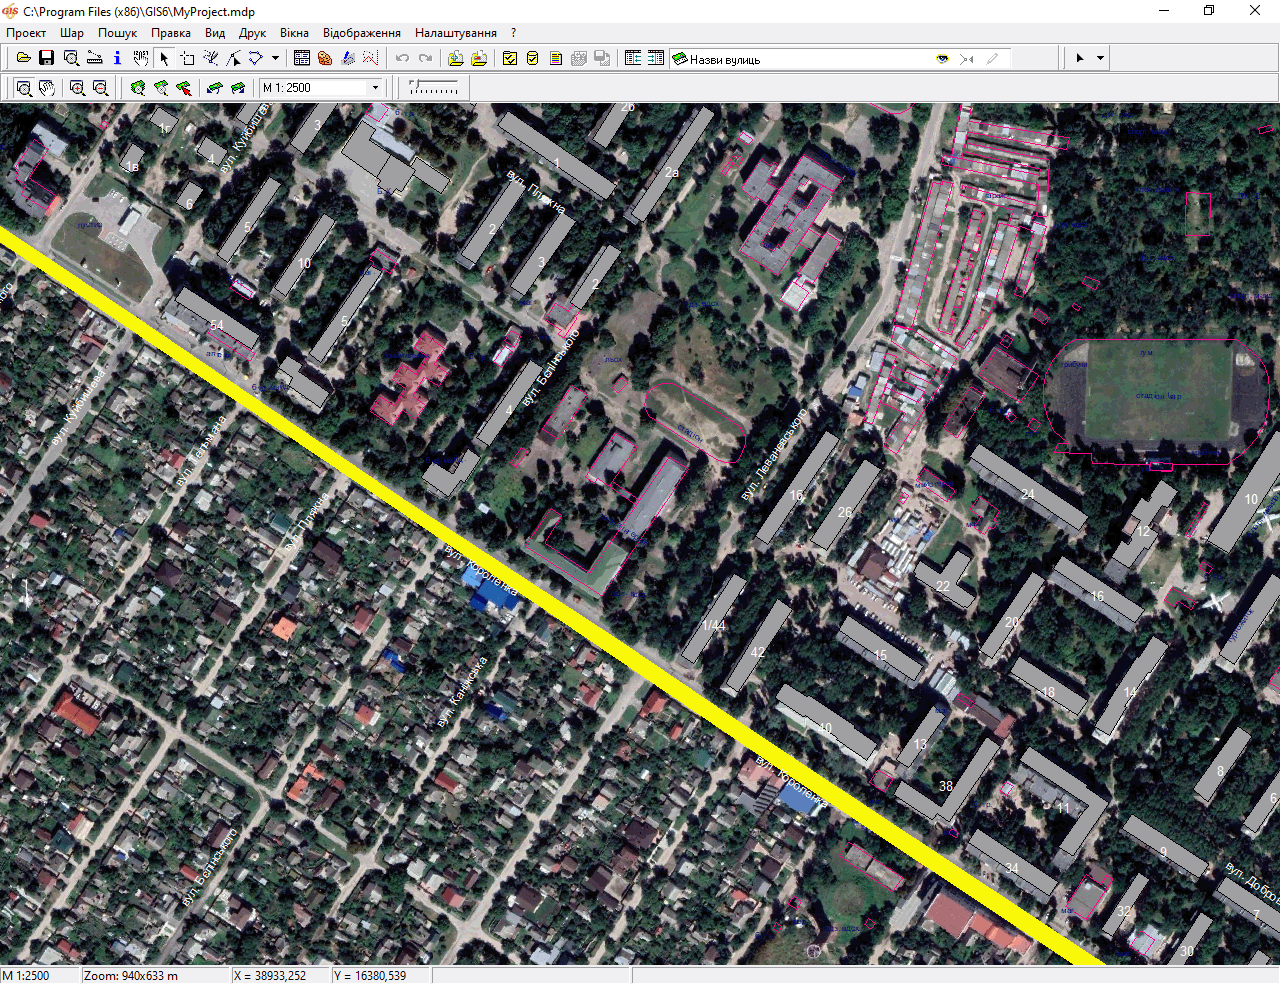This screenshot has width=1280, height=984.
Task: Click the zoom out magnifier icon
Action: (100, 88)
